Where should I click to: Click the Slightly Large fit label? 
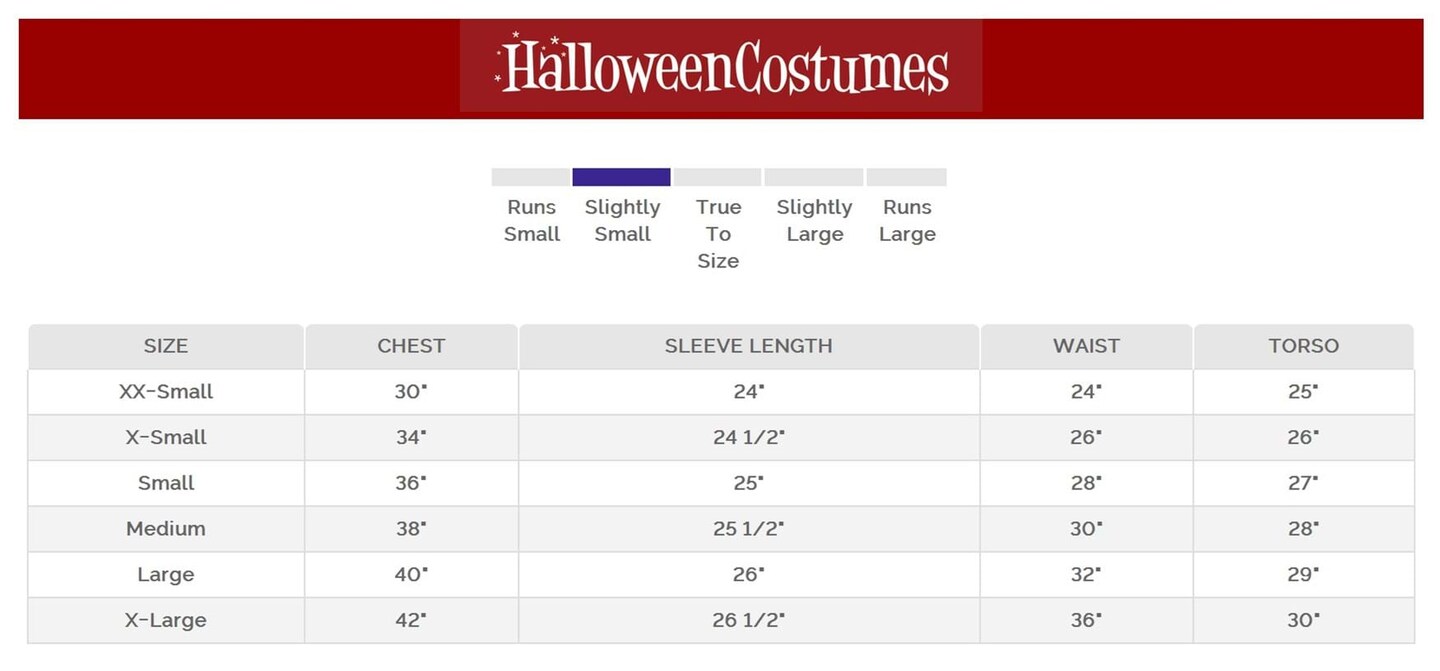click(814, 220)
